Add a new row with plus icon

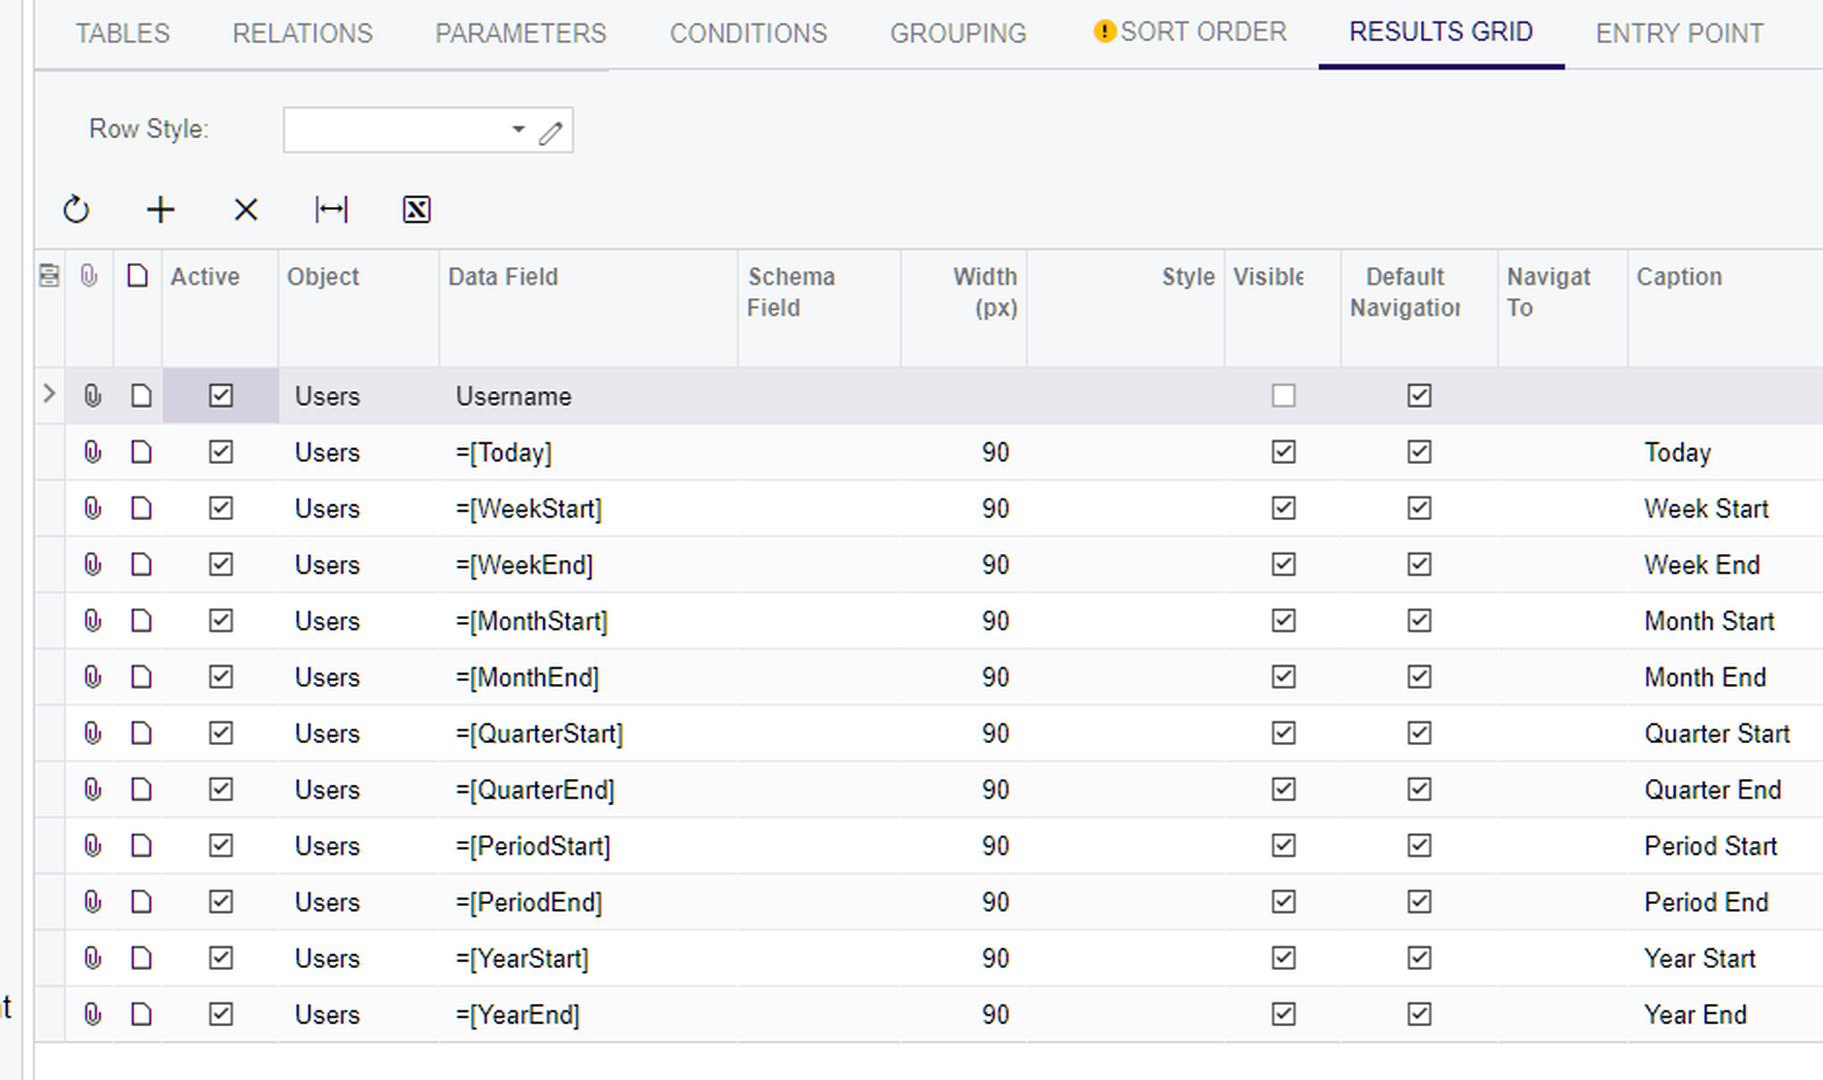tap(160, 210)
